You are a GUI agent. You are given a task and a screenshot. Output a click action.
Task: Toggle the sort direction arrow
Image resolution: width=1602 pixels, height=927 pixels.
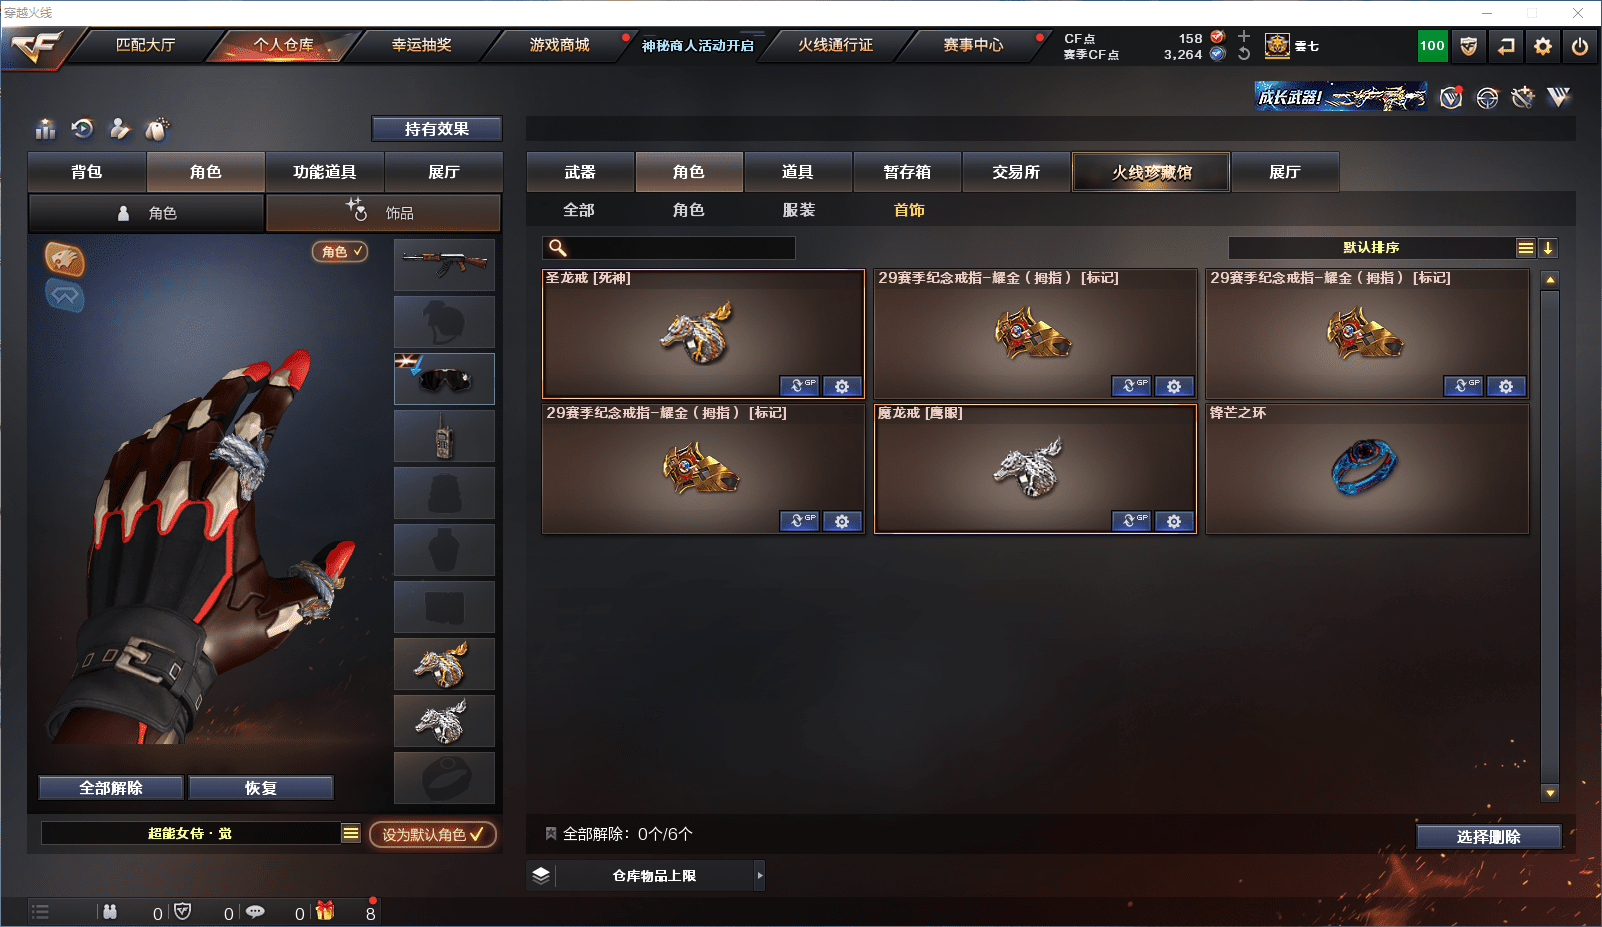pyautogui.click(x=1548, y=248)
